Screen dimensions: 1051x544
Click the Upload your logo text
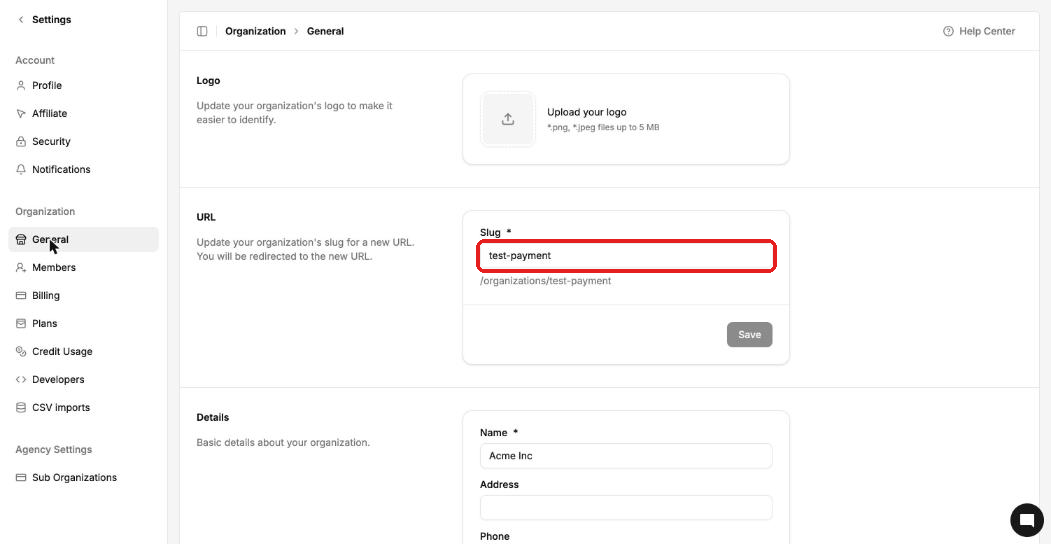click(586, 113)
